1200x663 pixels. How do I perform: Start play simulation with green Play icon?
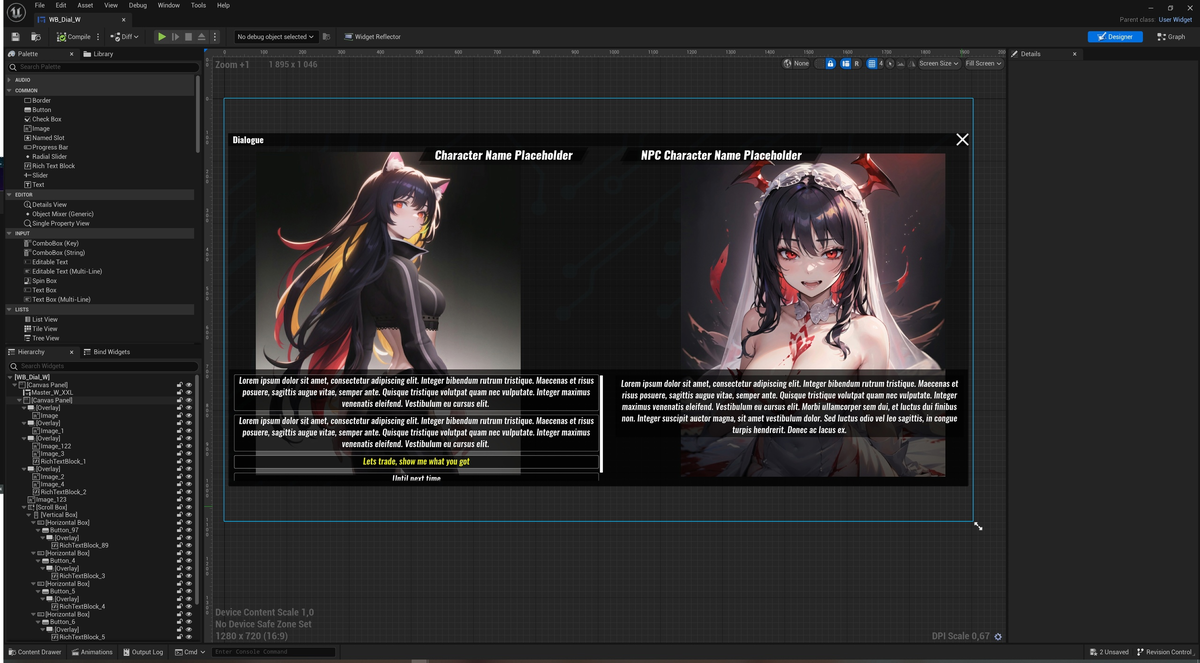(162, 37)
